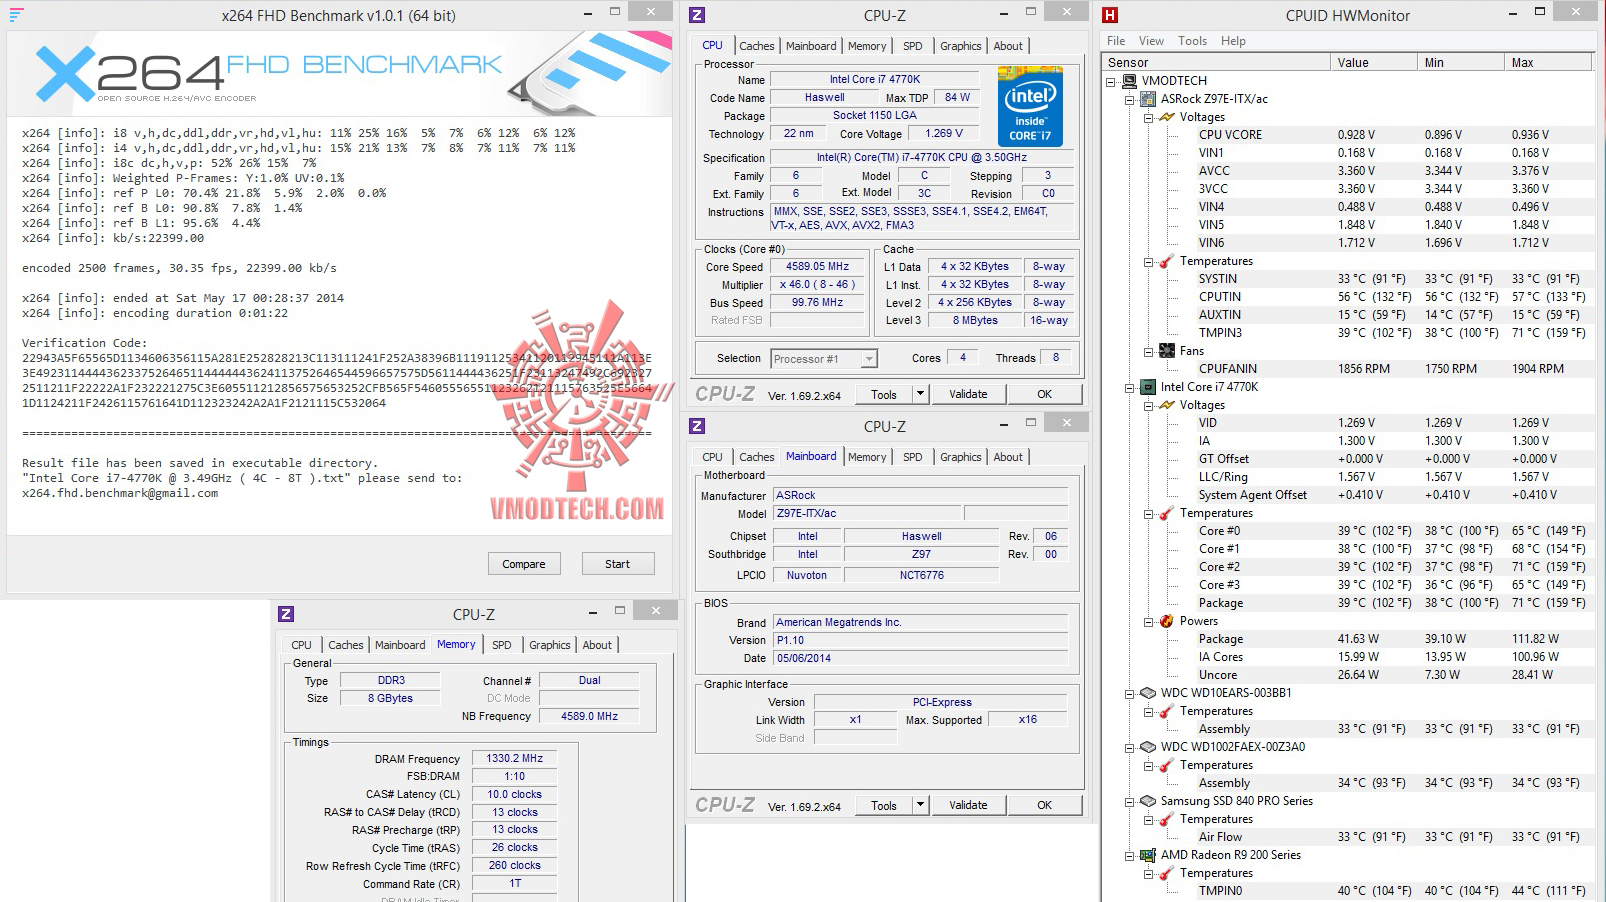Collapse the Voltages group above CPU VCORE

pos(1149,117)
